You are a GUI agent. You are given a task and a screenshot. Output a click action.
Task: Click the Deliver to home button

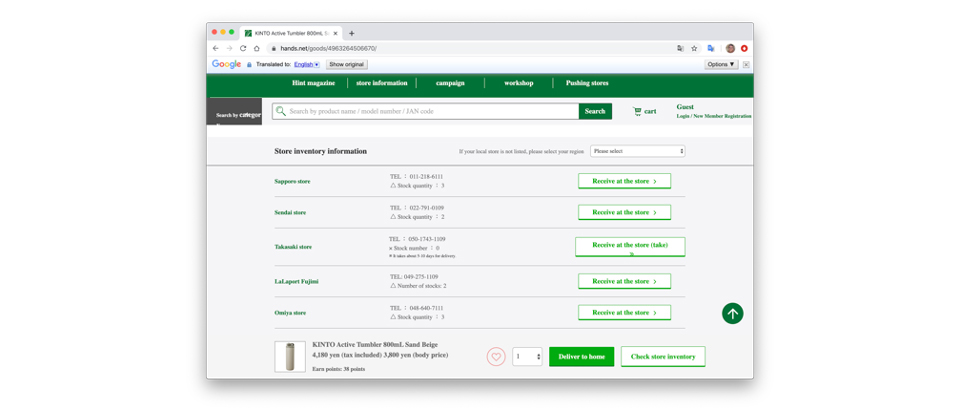(x=581, y=357)
